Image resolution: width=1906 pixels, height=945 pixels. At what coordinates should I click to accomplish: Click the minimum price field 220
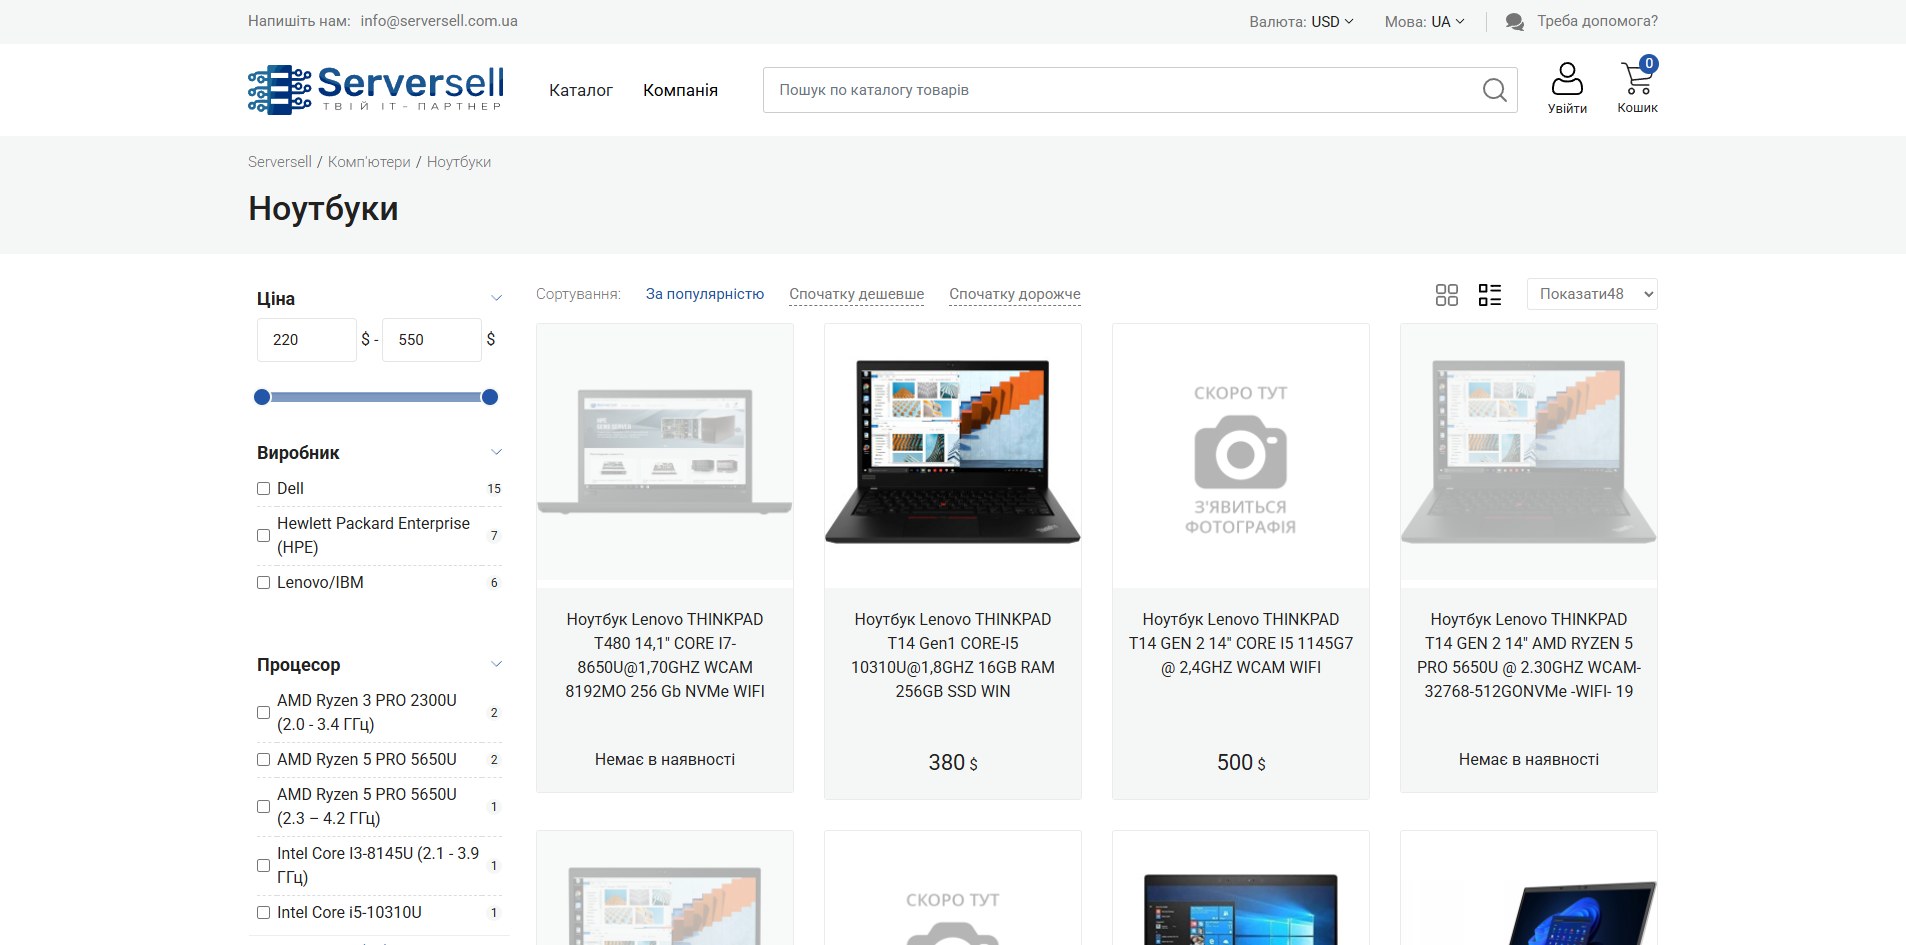pos(307,340)
